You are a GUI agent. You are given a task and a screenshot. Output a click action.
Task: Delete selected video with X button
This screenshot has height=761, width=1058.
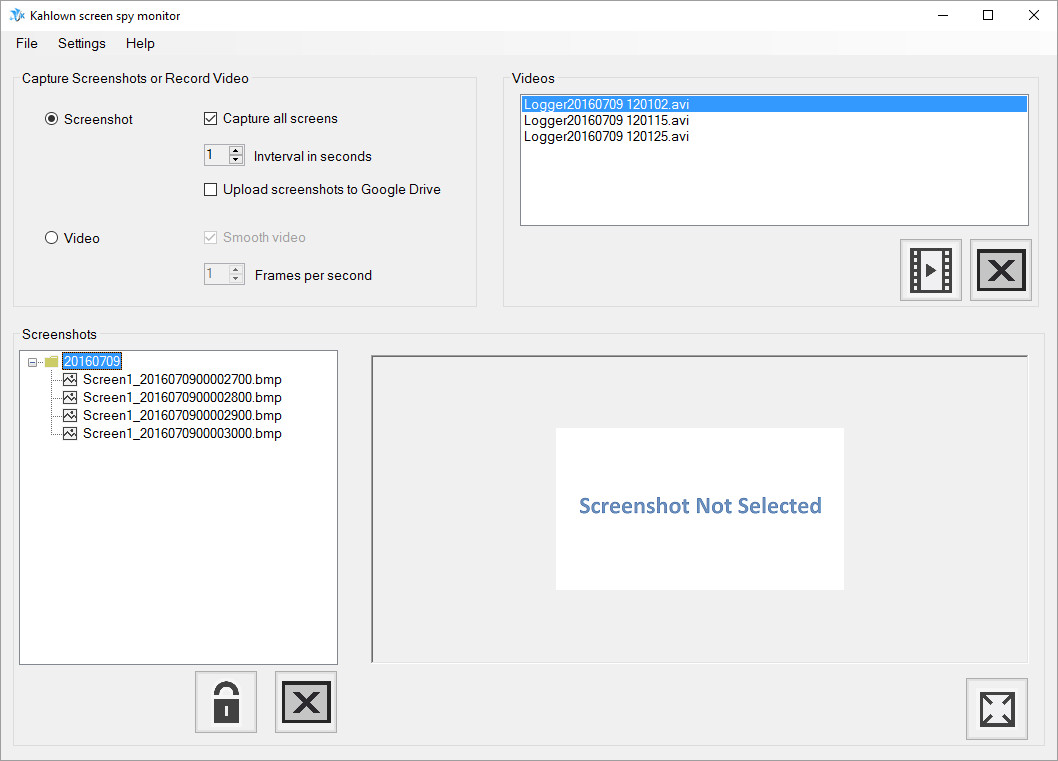(1001, 270)
